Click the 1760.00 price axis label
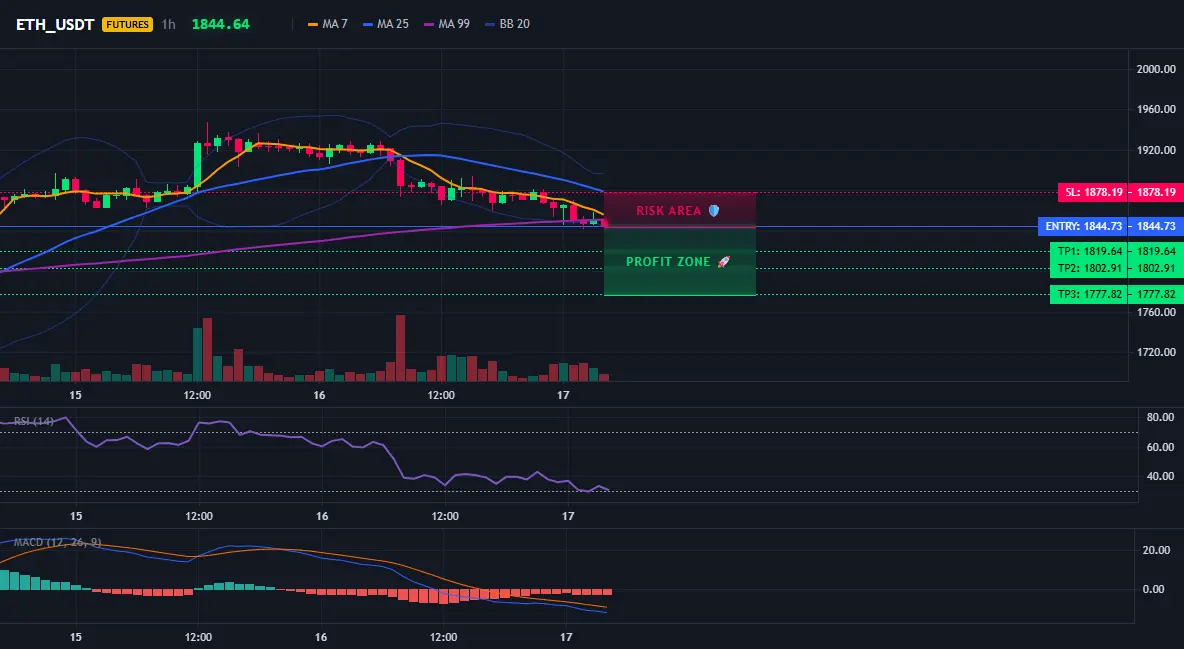The width and height of the screenshot is (1184, 649). click(x=1156, y=311)
